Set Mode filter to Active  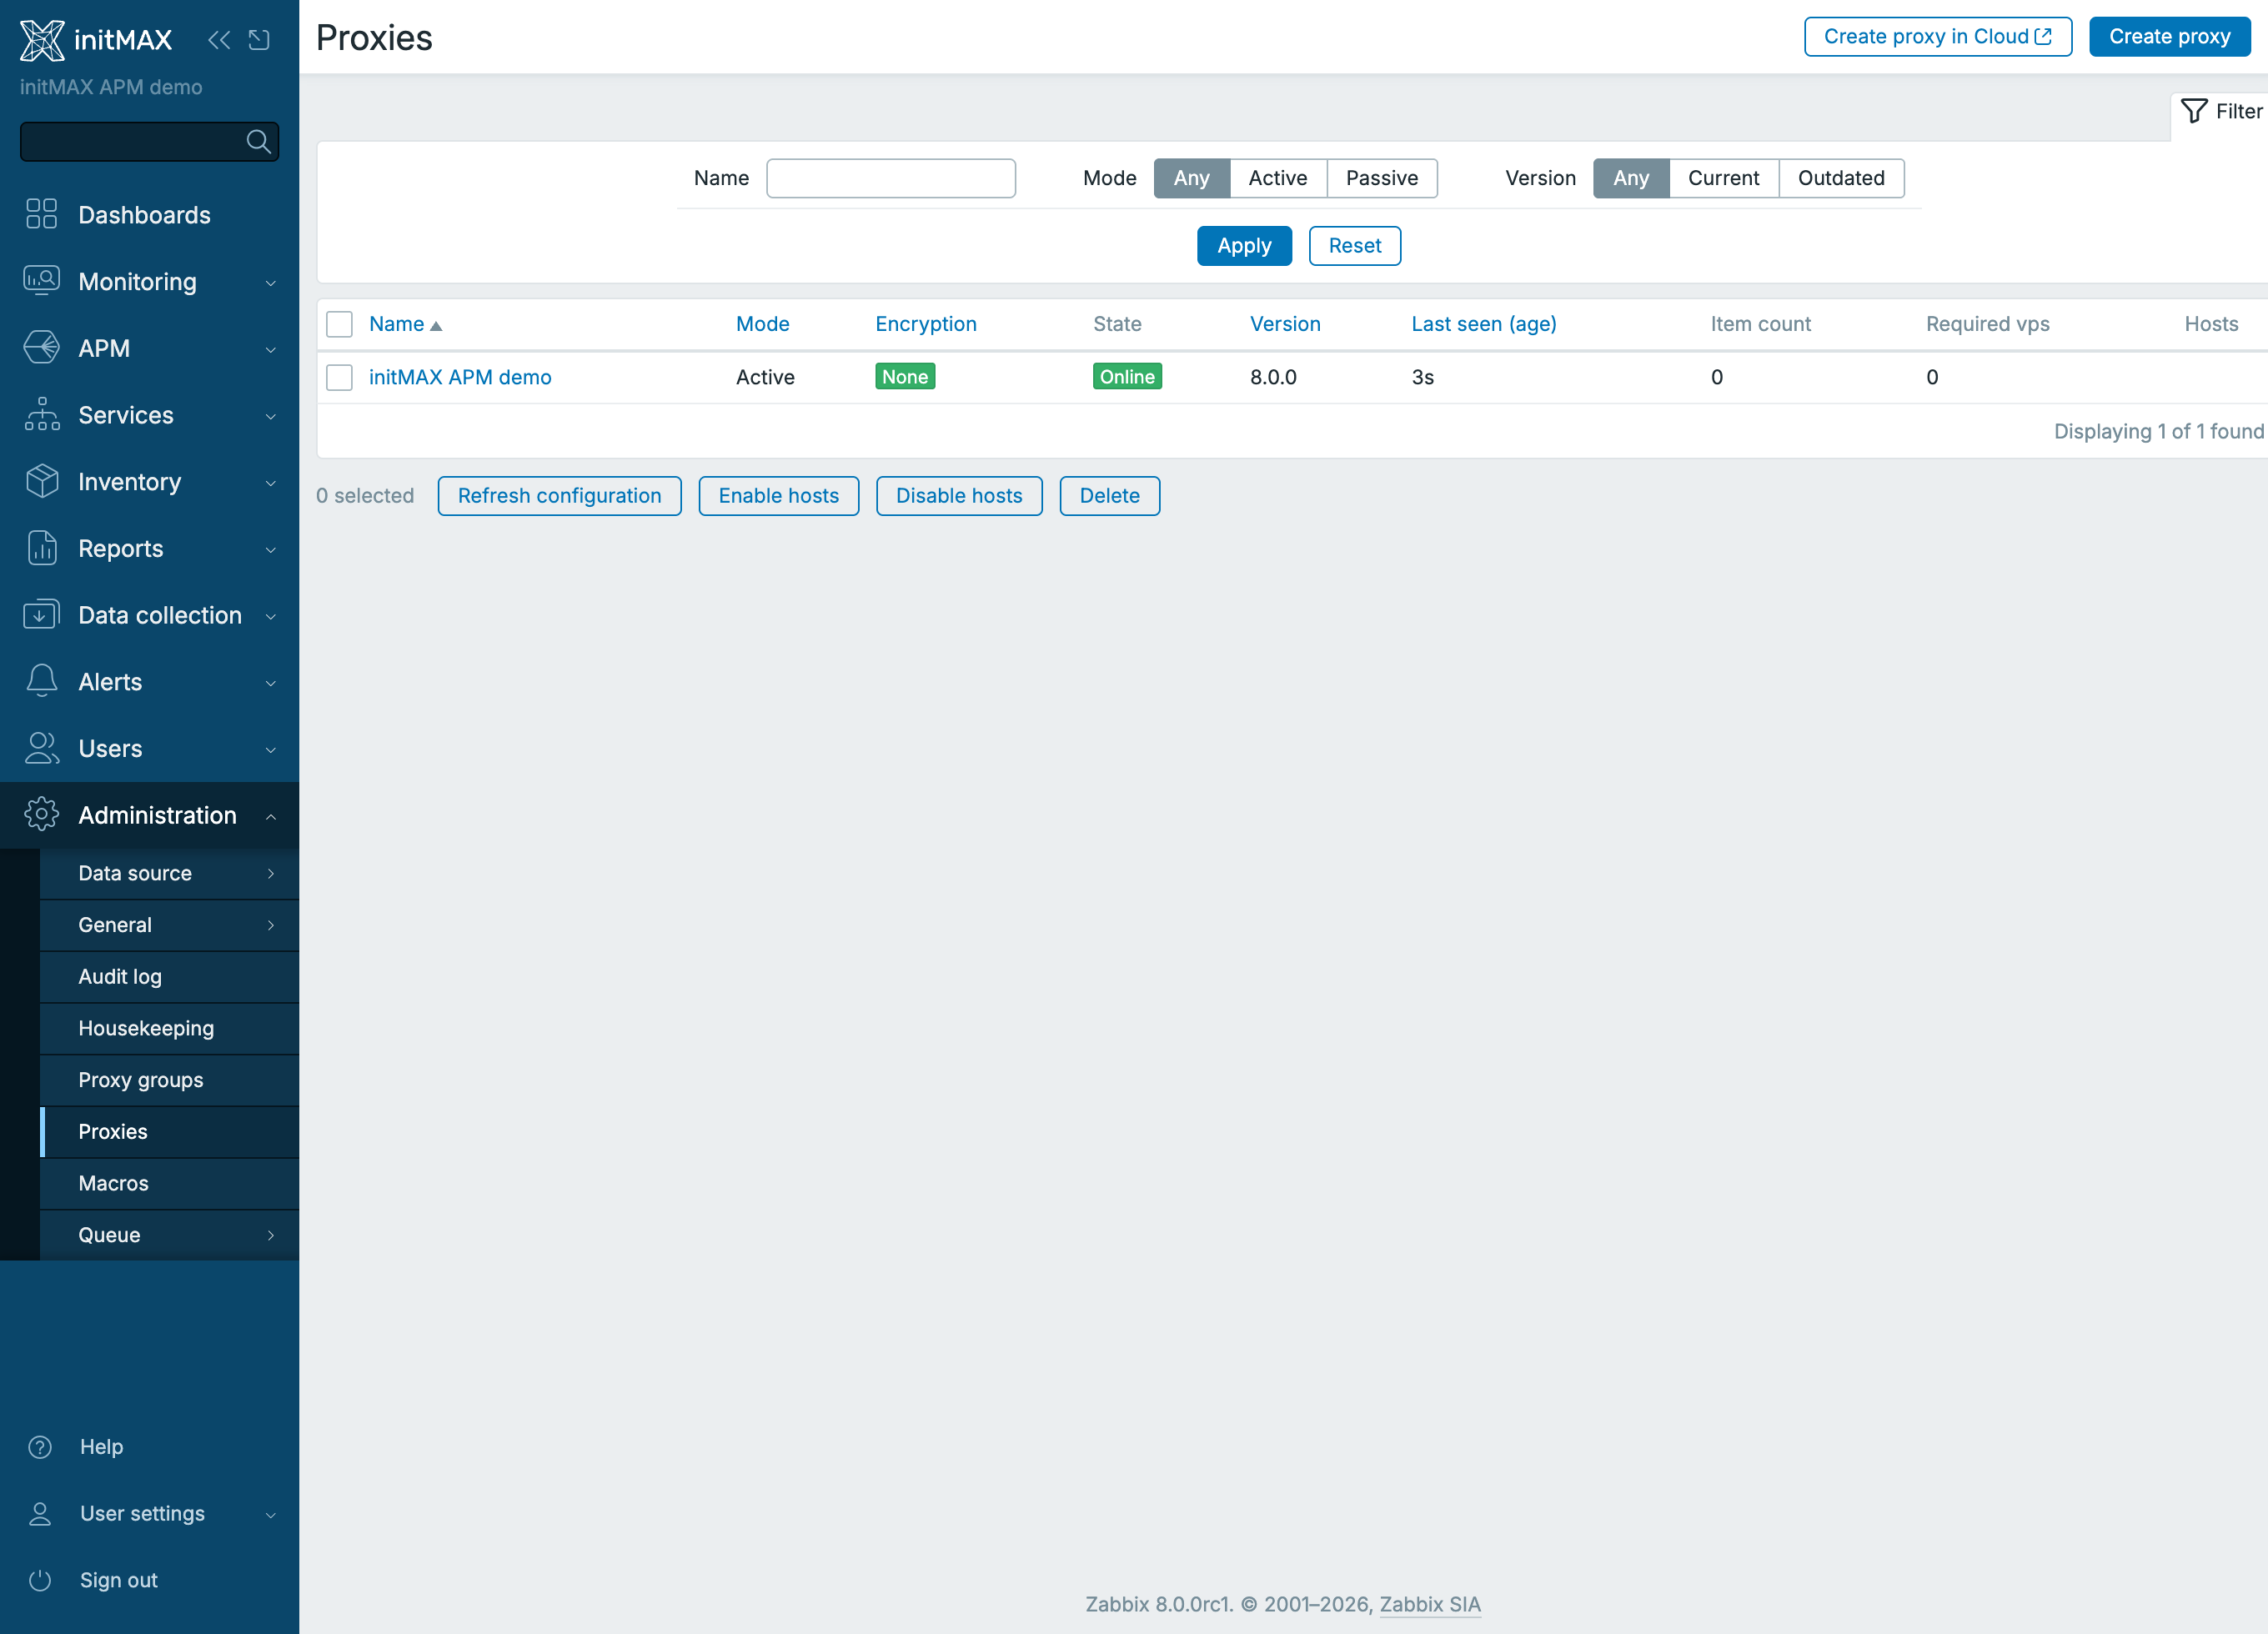point(1277,178)
